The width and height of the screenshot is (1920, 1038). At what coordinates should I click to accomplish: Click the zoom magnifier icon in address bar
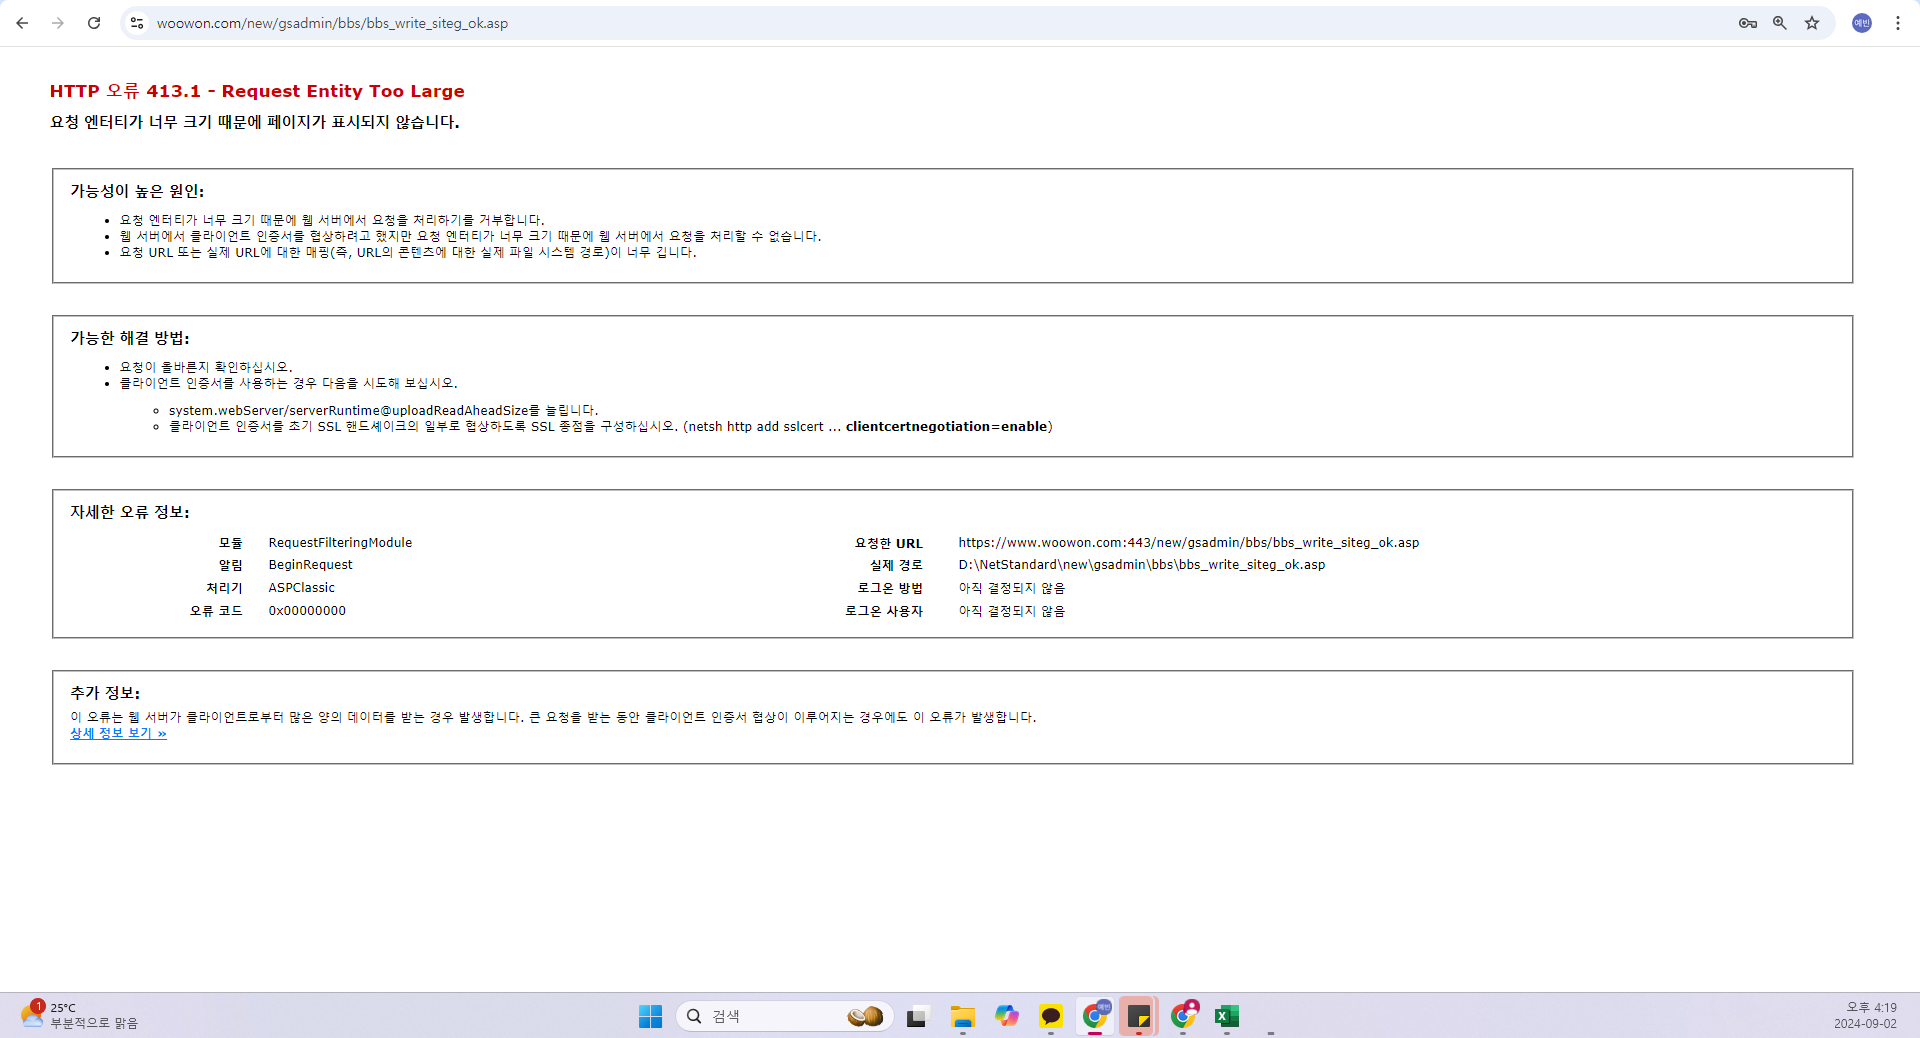(x=1780, y=23)
